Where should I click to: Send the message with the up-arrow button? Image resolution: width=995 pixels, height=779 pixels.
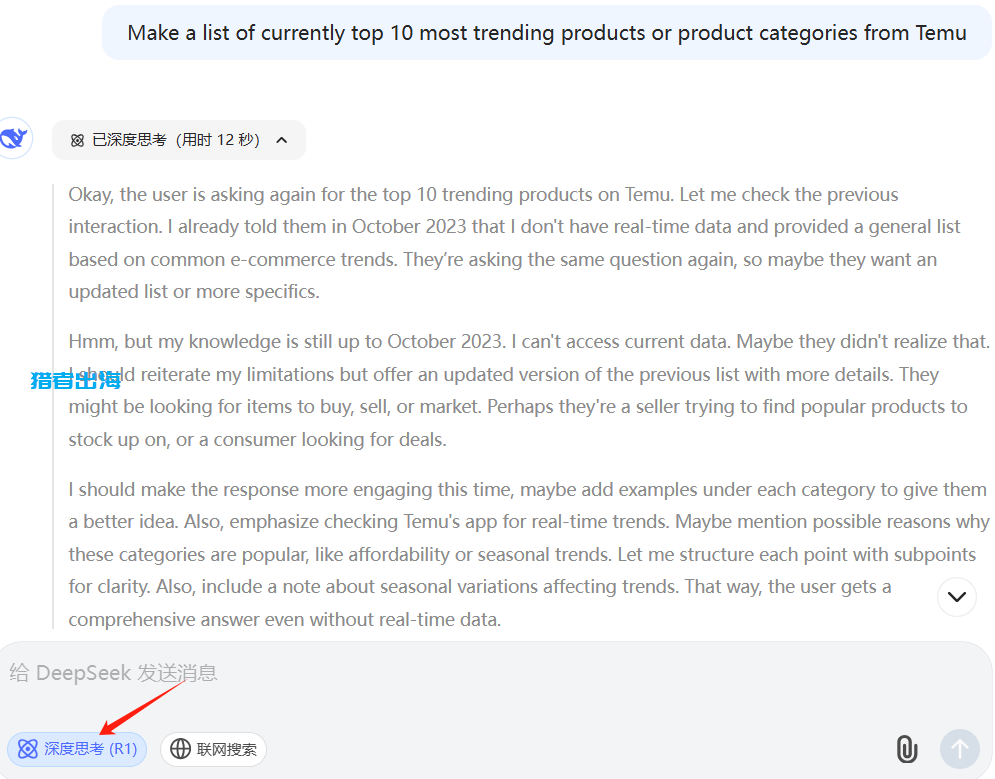(959, 749)
